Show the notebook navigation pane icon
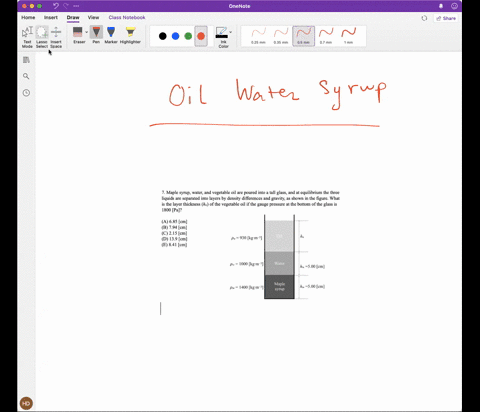 [26, 60]
